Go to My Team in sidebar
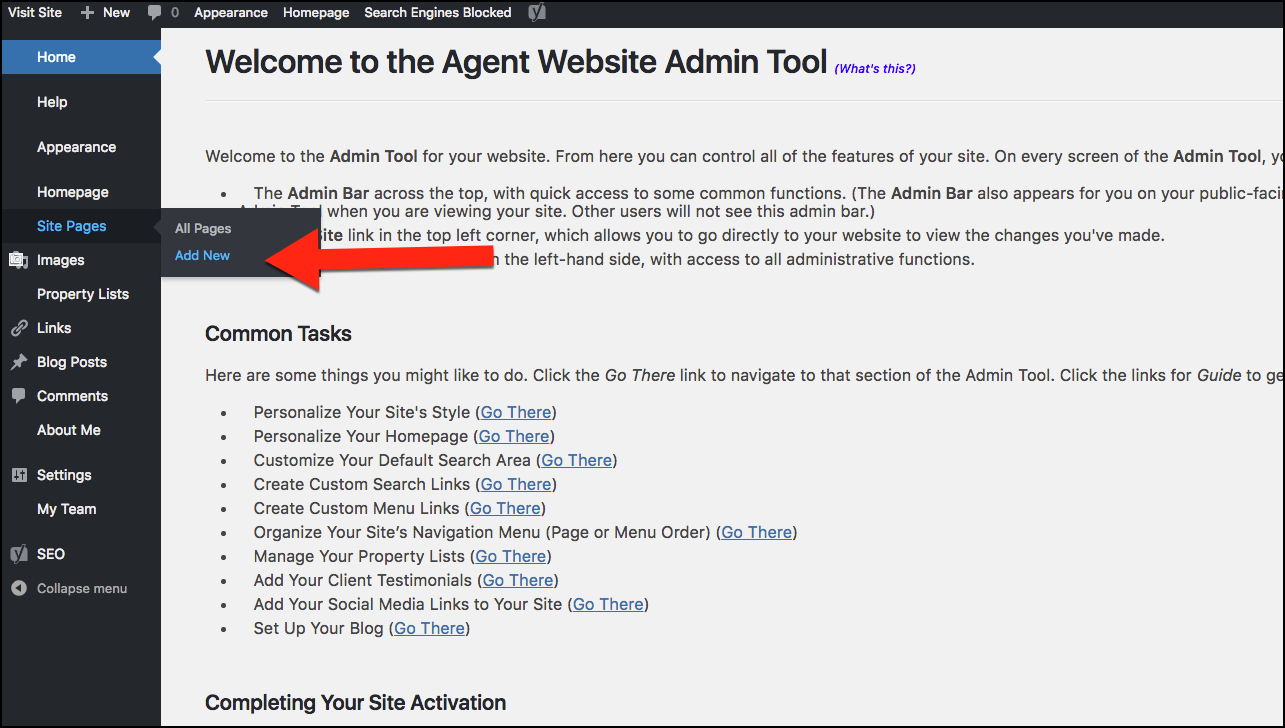Screen dimensions: 1285x728 pos(66,509)
